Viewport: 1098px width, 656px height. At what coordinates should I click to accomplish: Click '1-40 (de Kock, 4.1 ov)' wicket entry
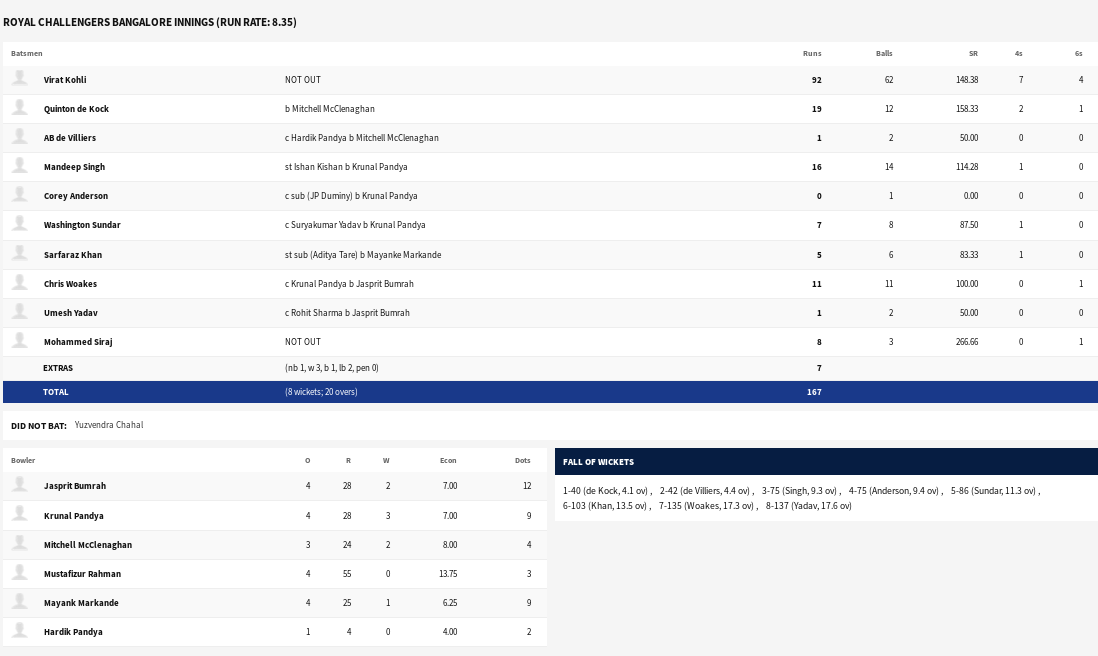[x=606, y=491]
